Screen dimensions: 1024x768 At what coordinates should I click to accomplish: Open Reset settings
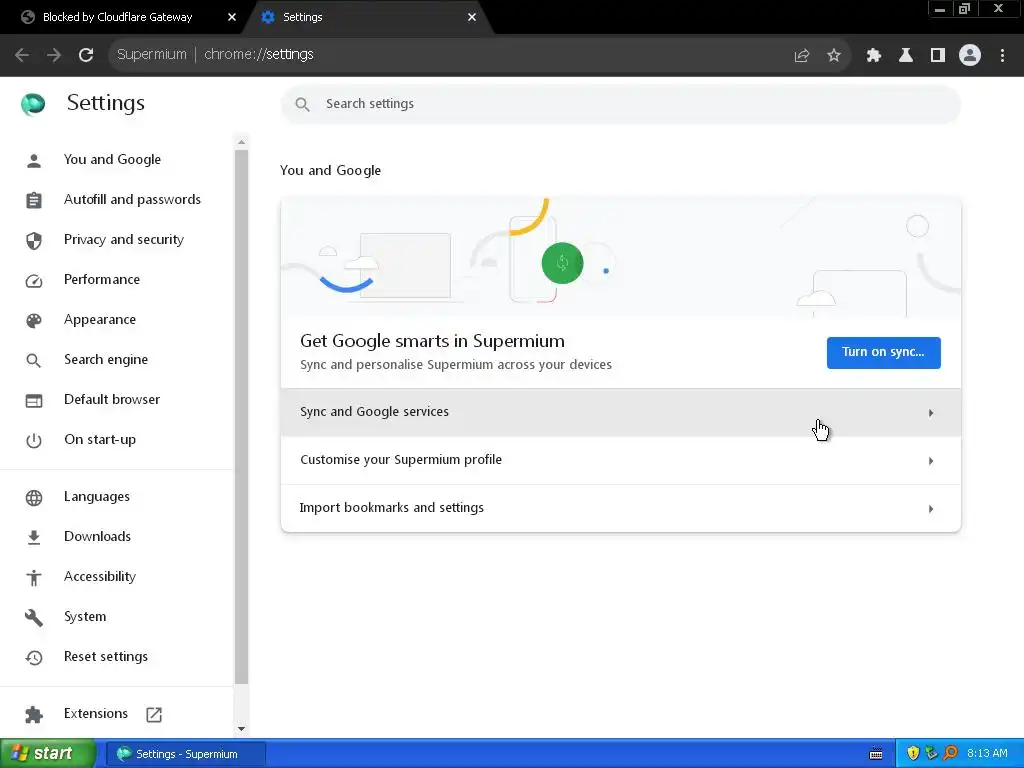pos(106,656)
